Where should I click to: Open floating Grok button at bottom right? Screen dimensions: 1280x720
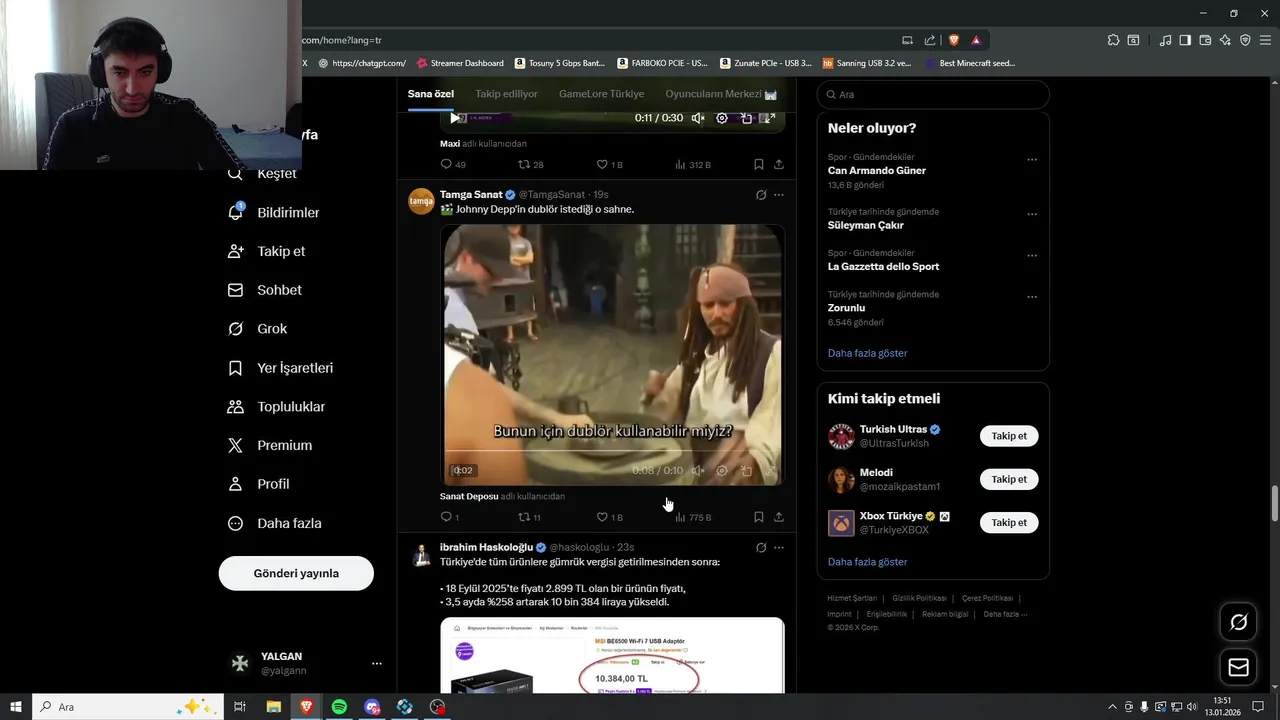1238,622
